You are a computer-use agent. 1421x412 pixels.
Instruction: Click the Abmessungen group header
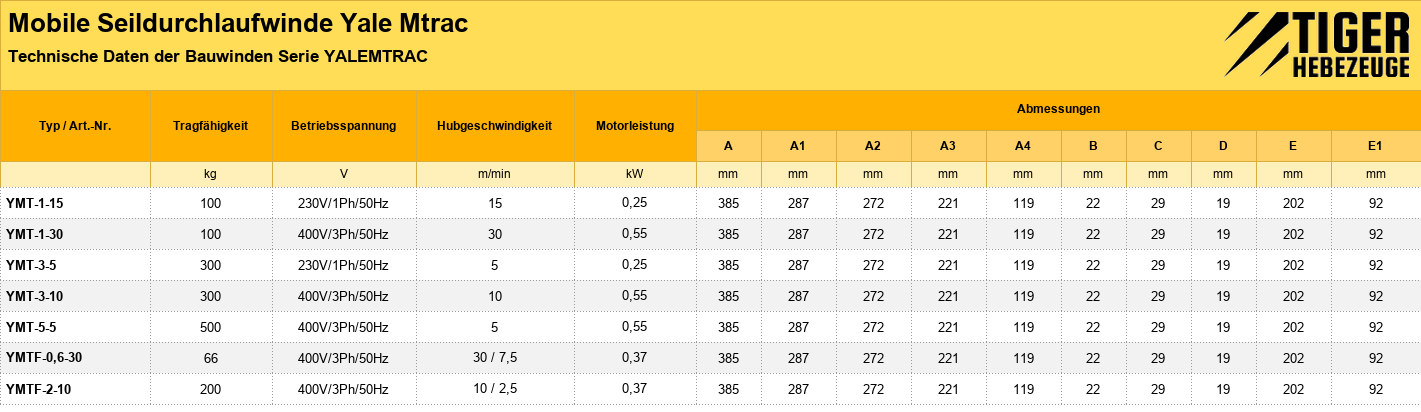(1058, 109)
